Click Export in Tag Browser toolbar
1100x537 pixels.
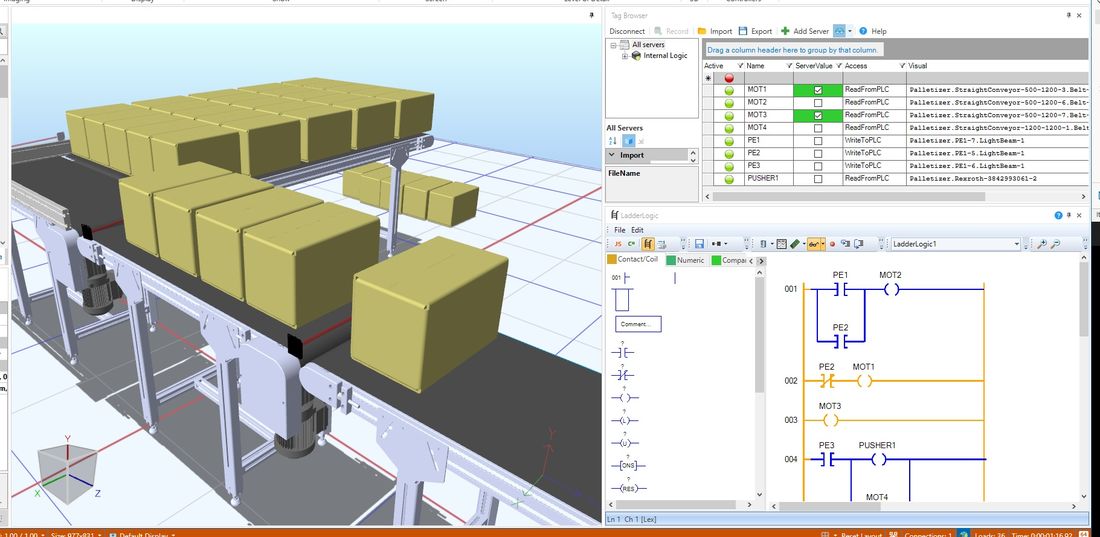tap(756, 31)
